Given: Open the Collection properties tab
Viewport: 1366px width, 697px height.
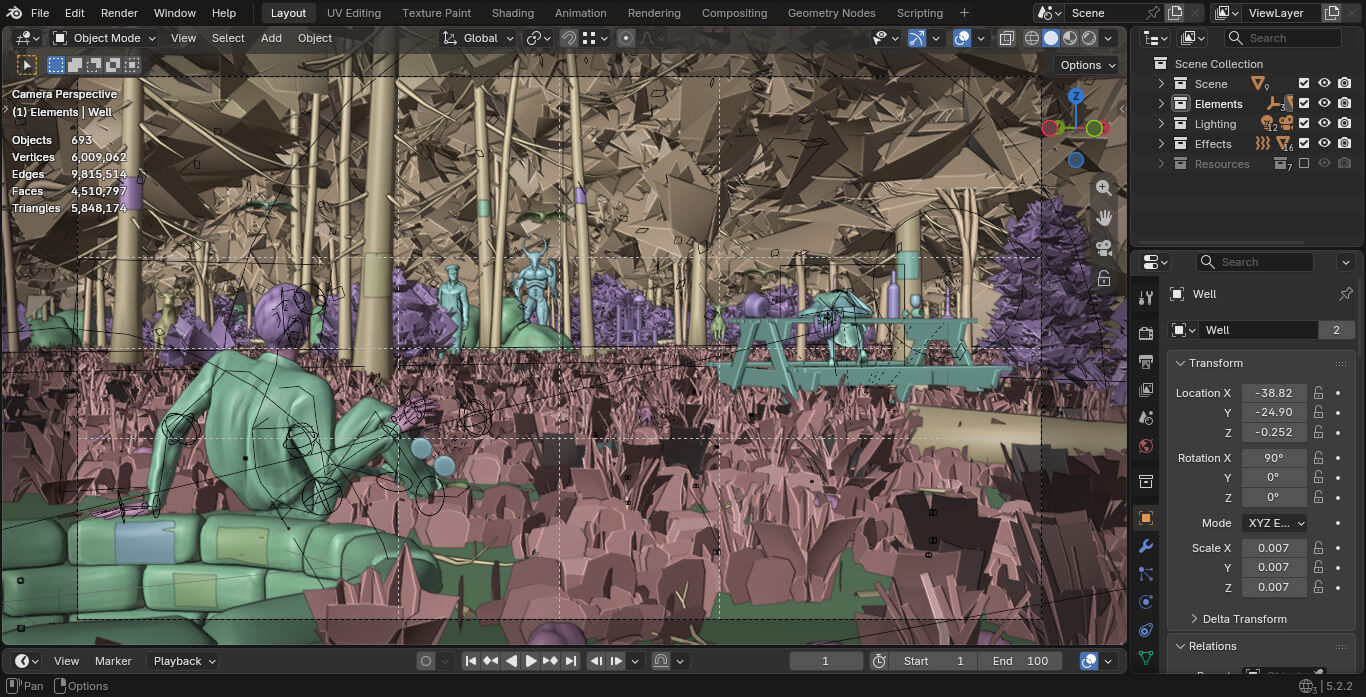Looking at the screenshot, I should click(x=1146, y=481).
